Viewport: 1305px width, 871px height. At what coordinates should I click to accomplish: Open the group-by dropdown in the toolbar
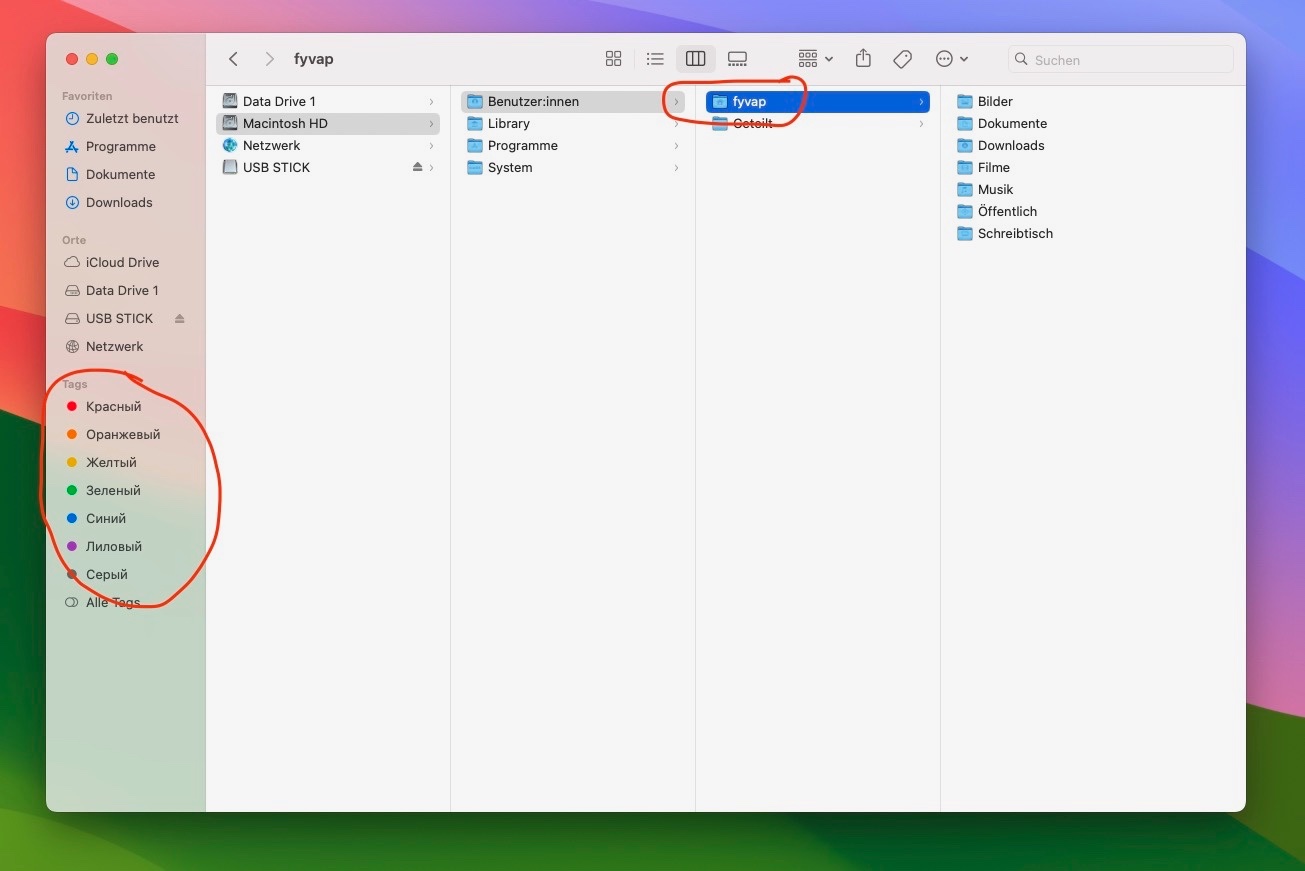click(x=815, y=59)
